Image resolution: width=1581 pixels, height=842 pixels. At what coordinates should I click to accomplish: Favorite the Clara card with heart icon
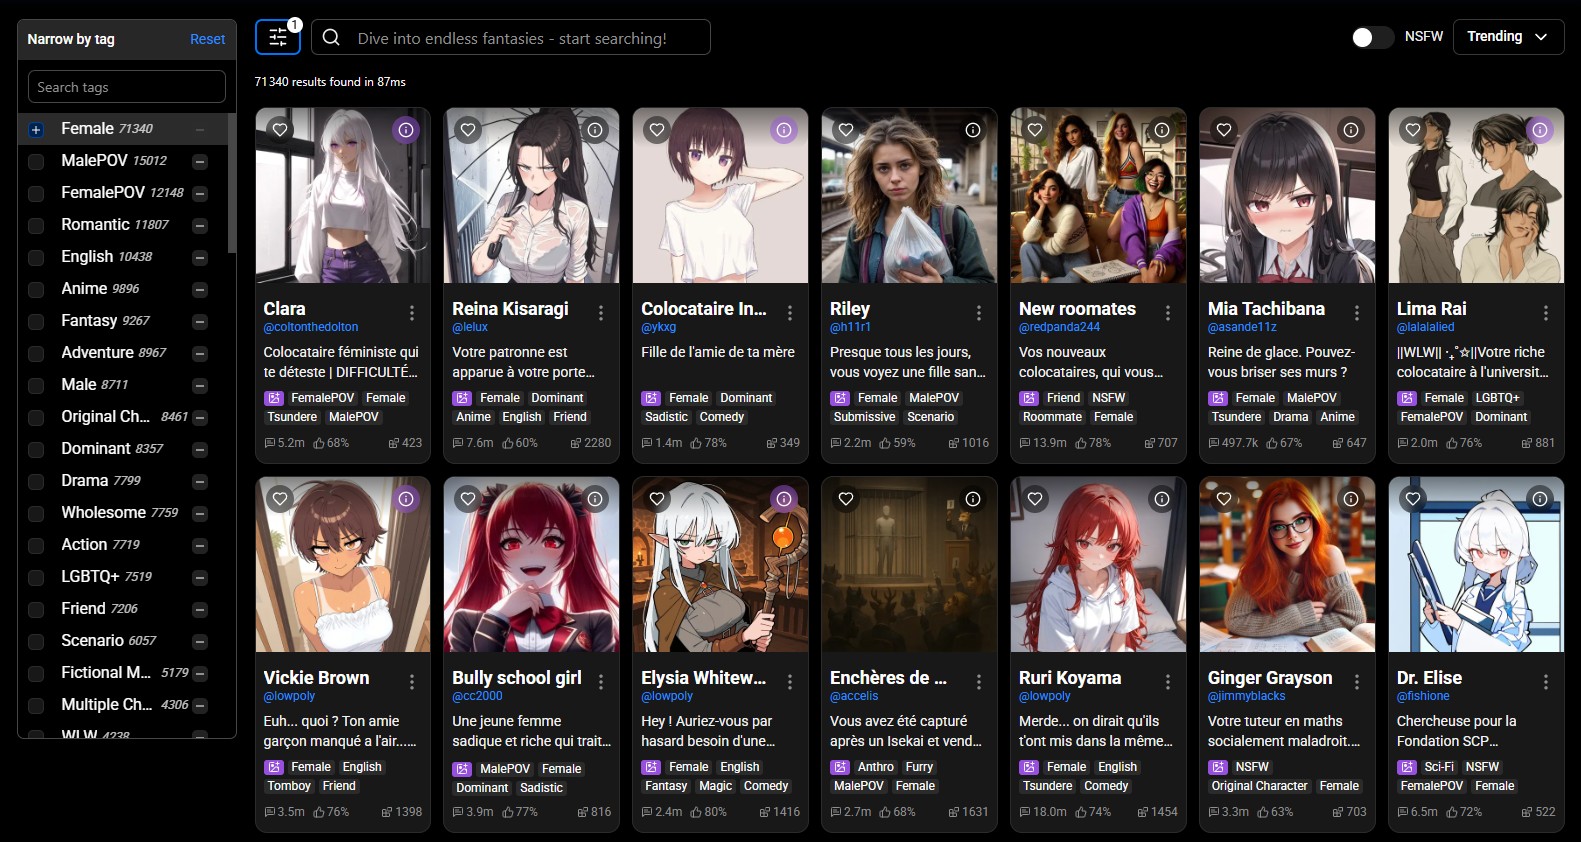click(x=280, y=130)
